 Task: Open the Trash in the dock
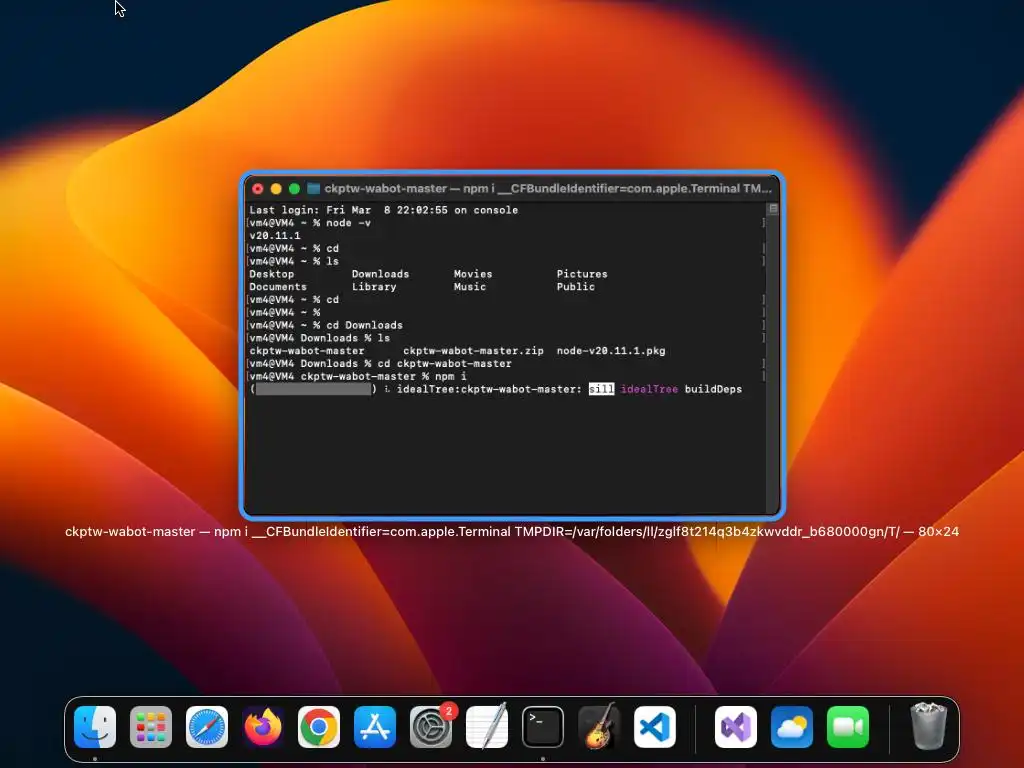point(929,726)
